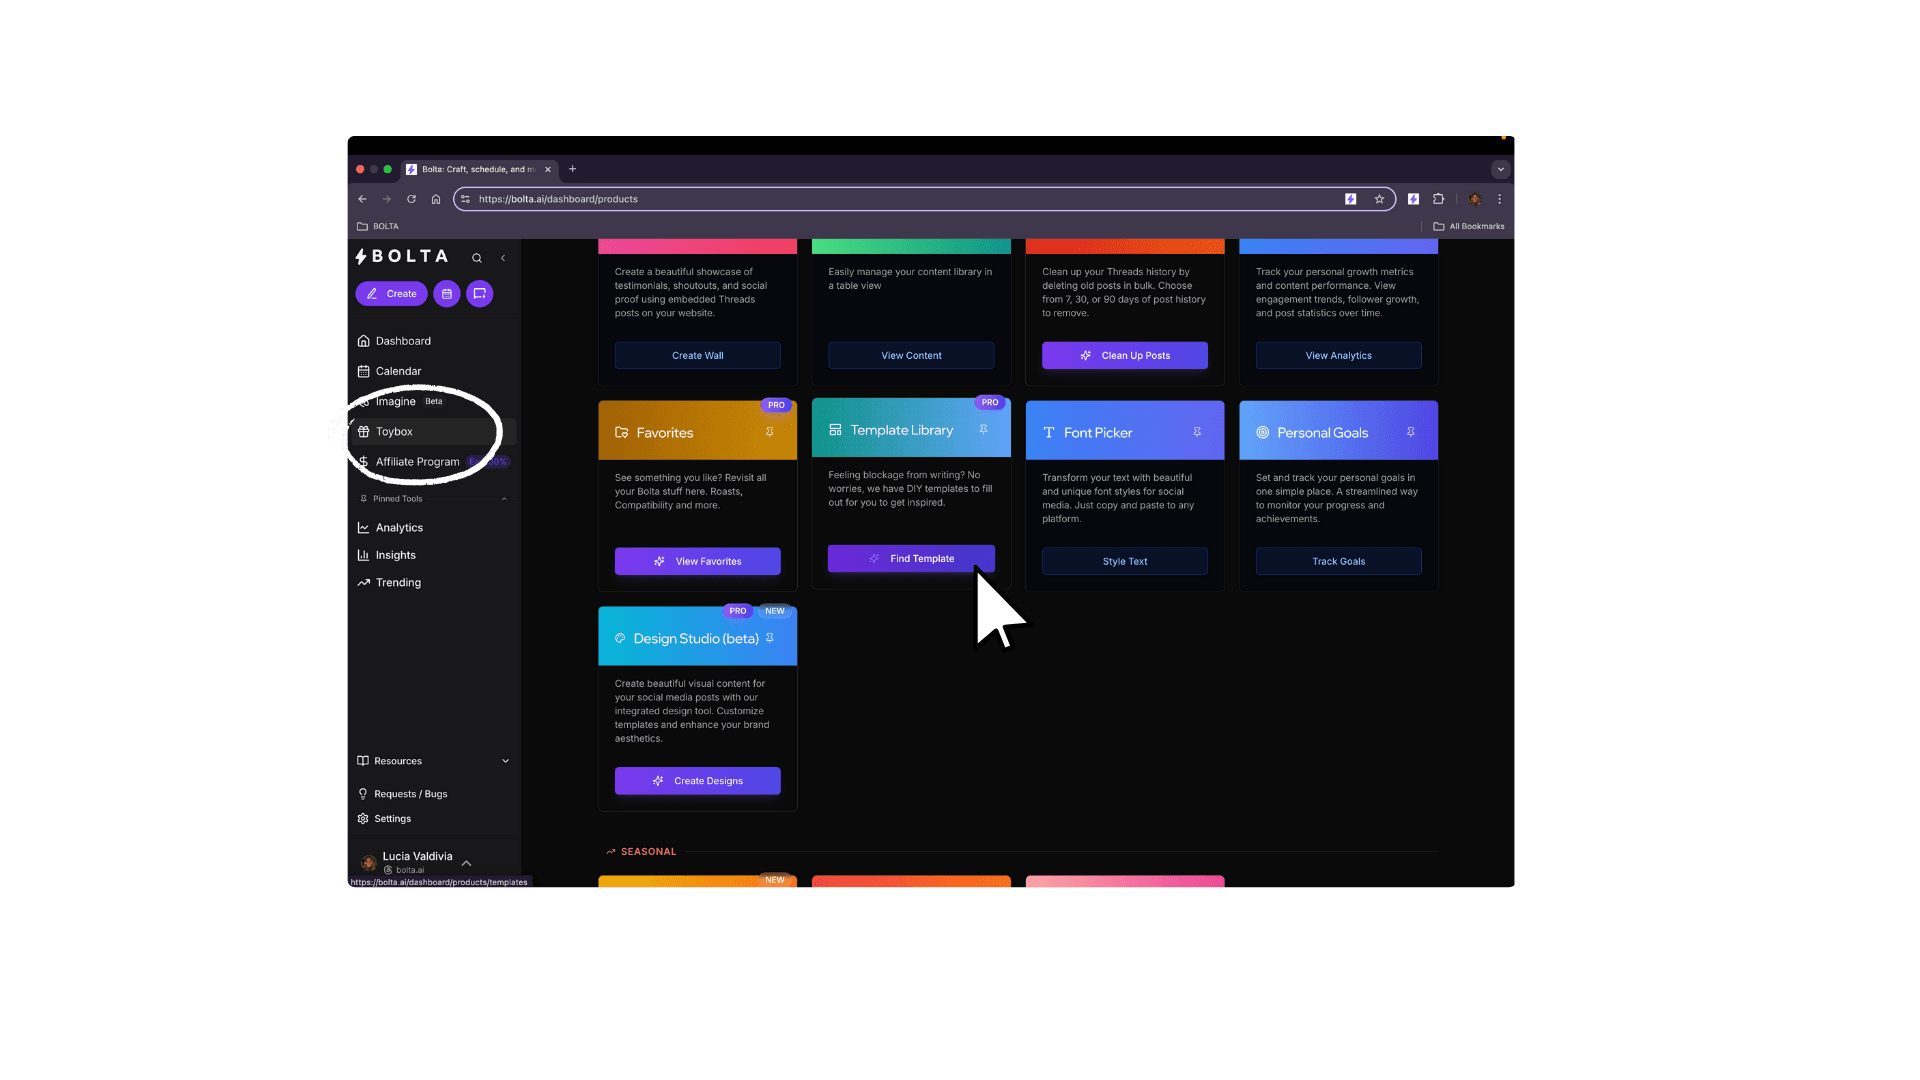Click the round purple calendar shortcut button

[447, 294]
